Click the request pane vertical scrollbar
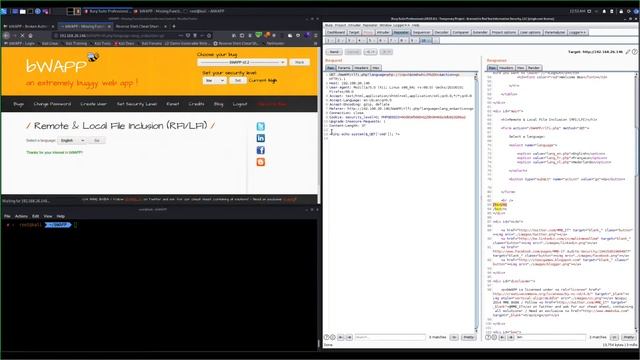640x360 pixels. [x=476, y=202]
